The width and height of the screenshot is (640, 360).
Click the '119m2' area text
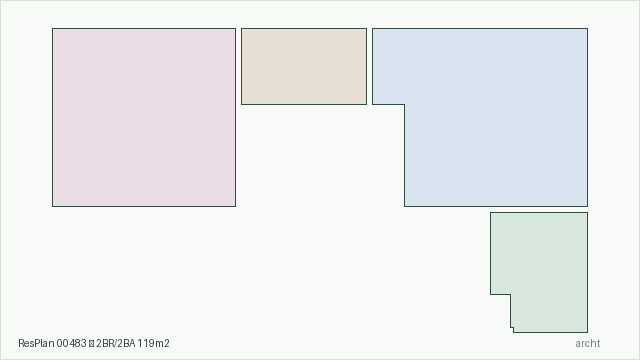[x=153, y=343]
